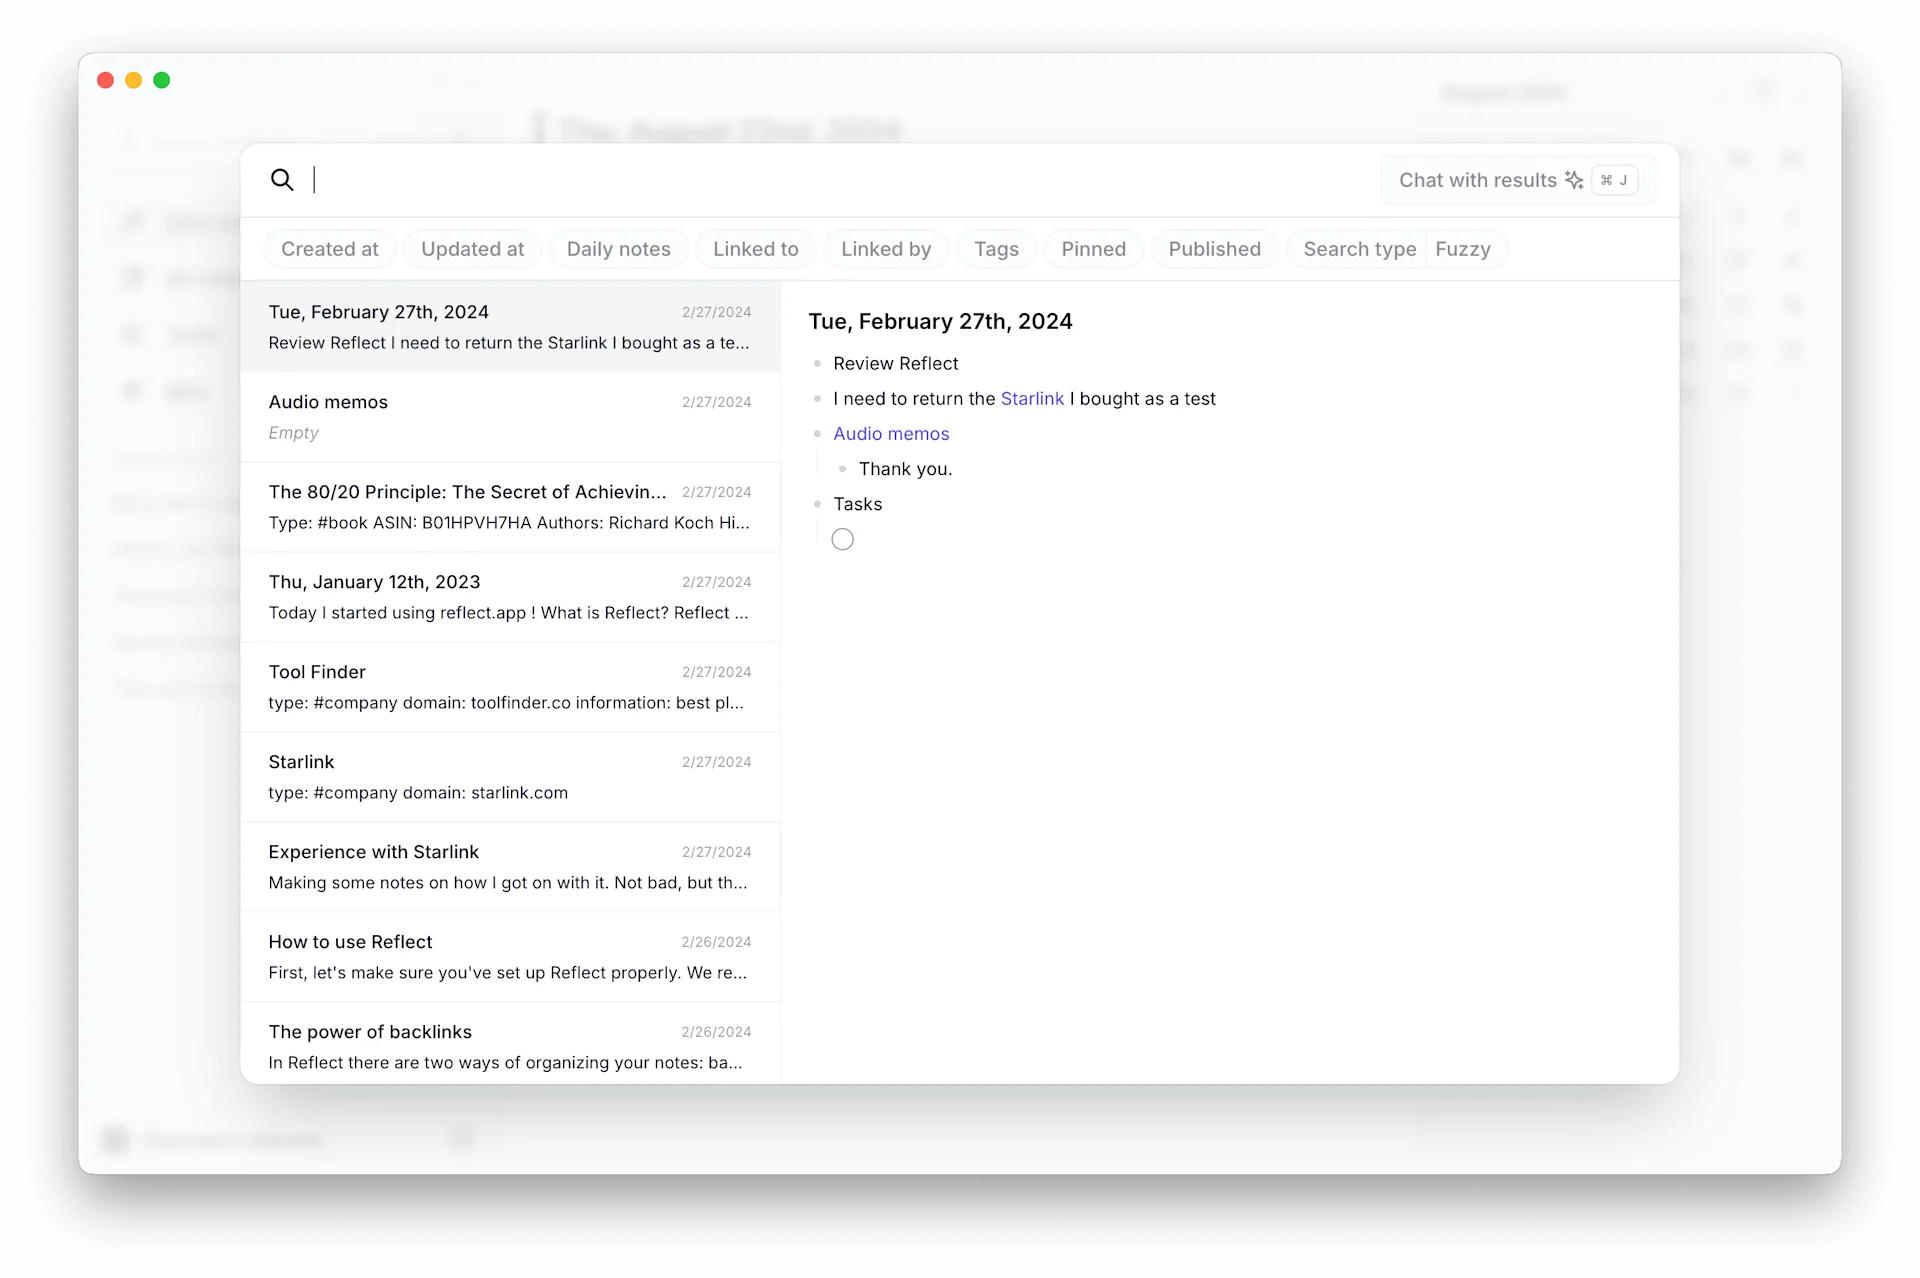Open the Updated at filter
The width and height of the screenshot is (1920, 1278).
pyautogui.click(x=472, y=249)
